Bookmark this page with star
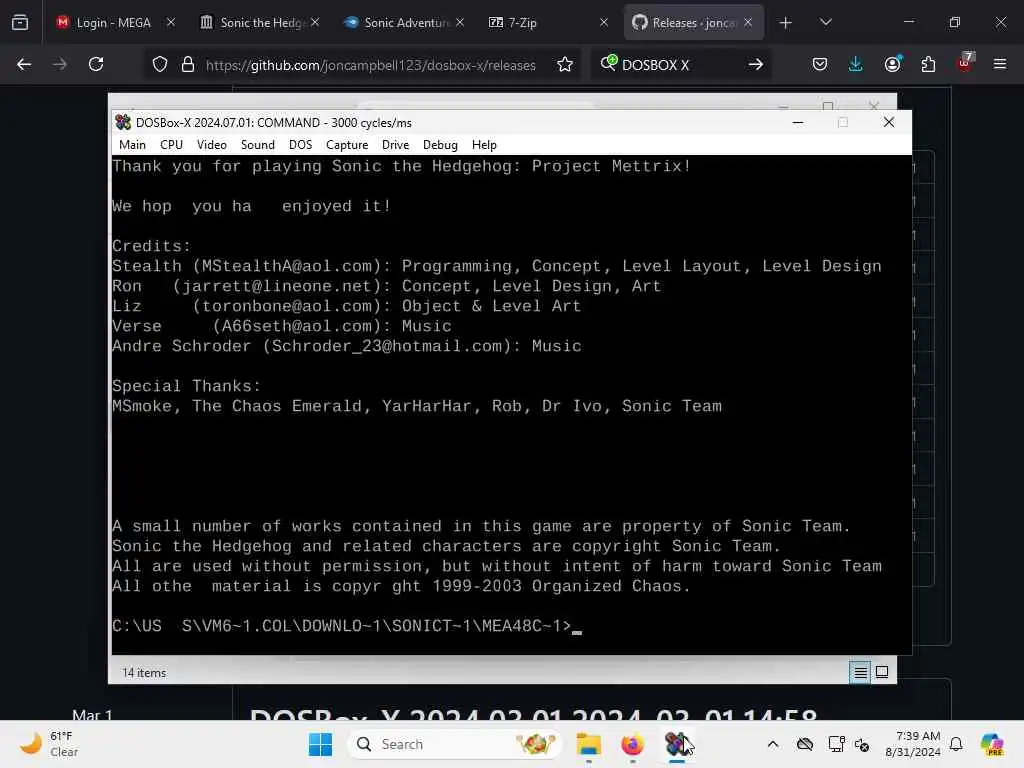1024x768 pixels. pyautogui.click(x=565, y=65)
